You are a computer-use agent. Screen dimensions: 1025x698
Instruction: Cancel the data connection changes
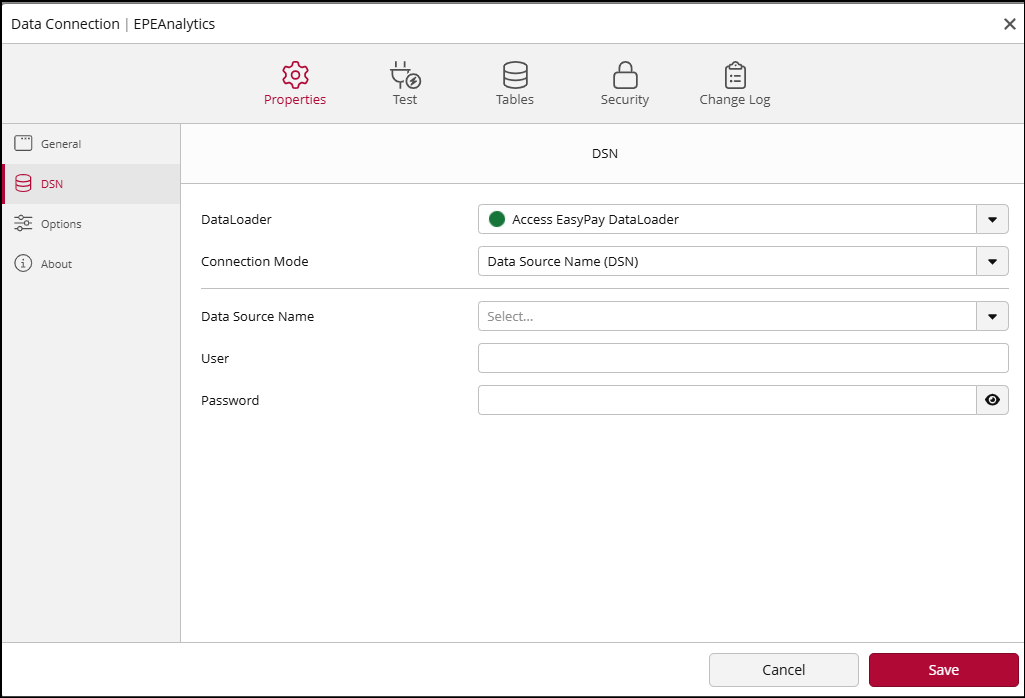(783, 669)
